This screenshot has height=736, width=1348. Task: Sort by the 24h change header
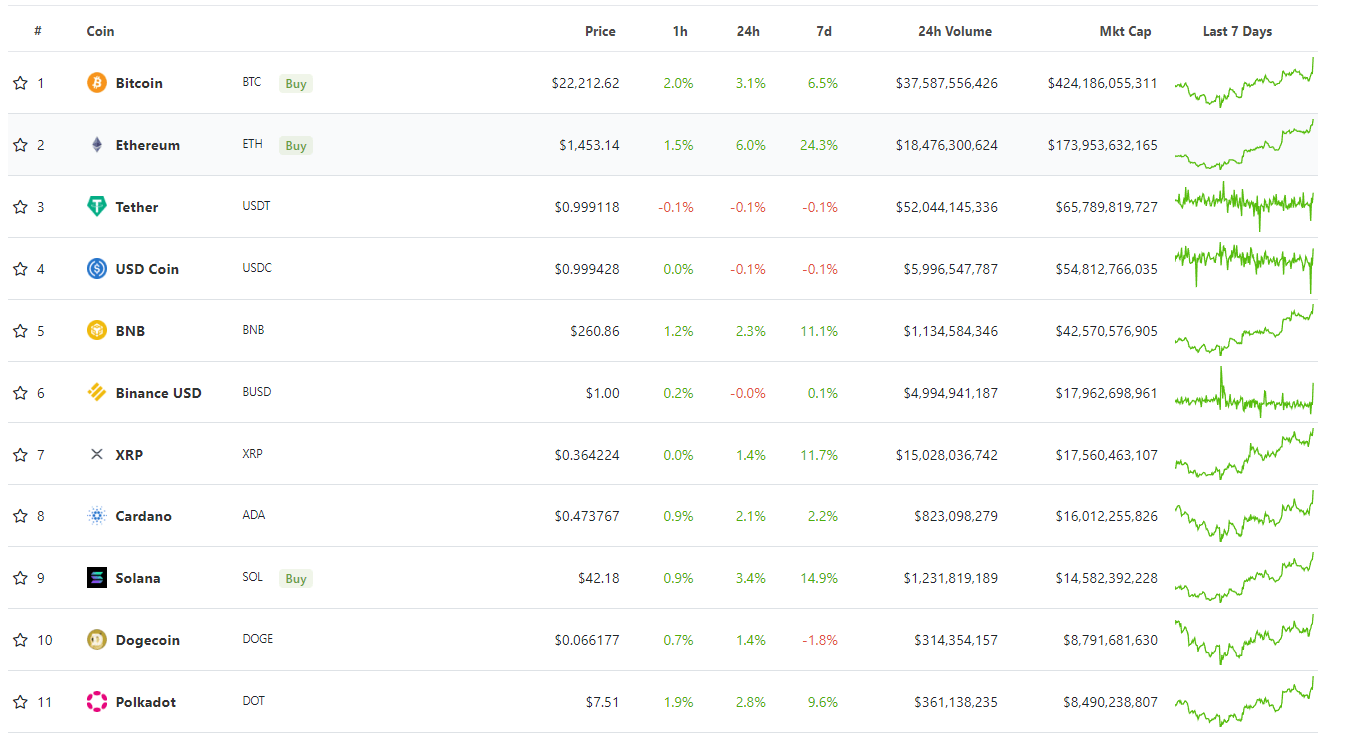tap(748, 31)
